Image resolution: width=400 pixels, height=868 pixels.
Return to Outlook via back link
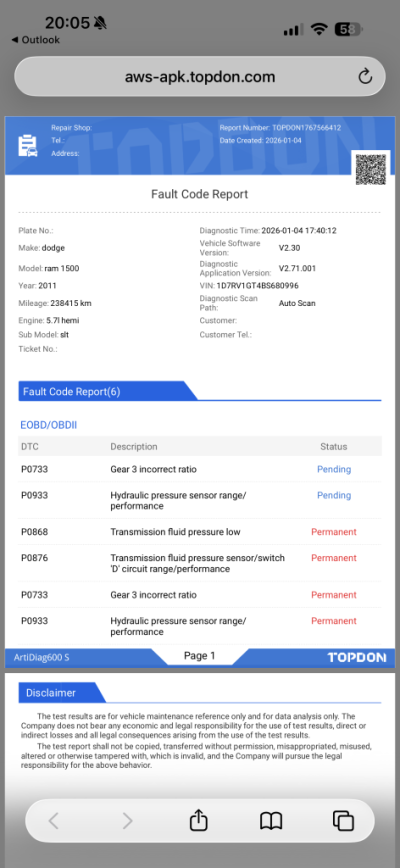coord(35,40)
